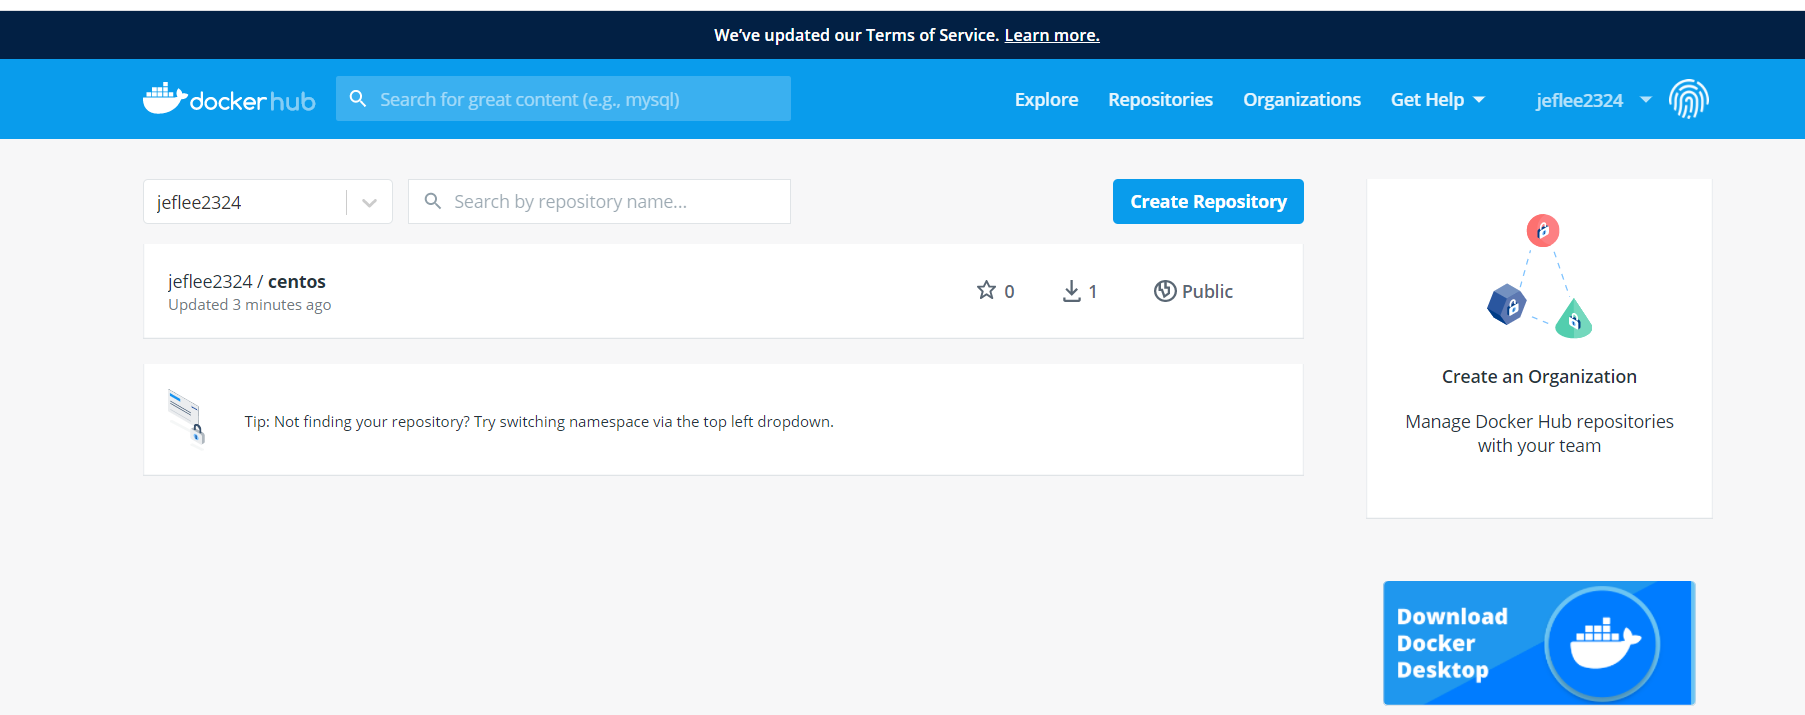
Task: Click the star icon on centos row
Action: [986, 290]
